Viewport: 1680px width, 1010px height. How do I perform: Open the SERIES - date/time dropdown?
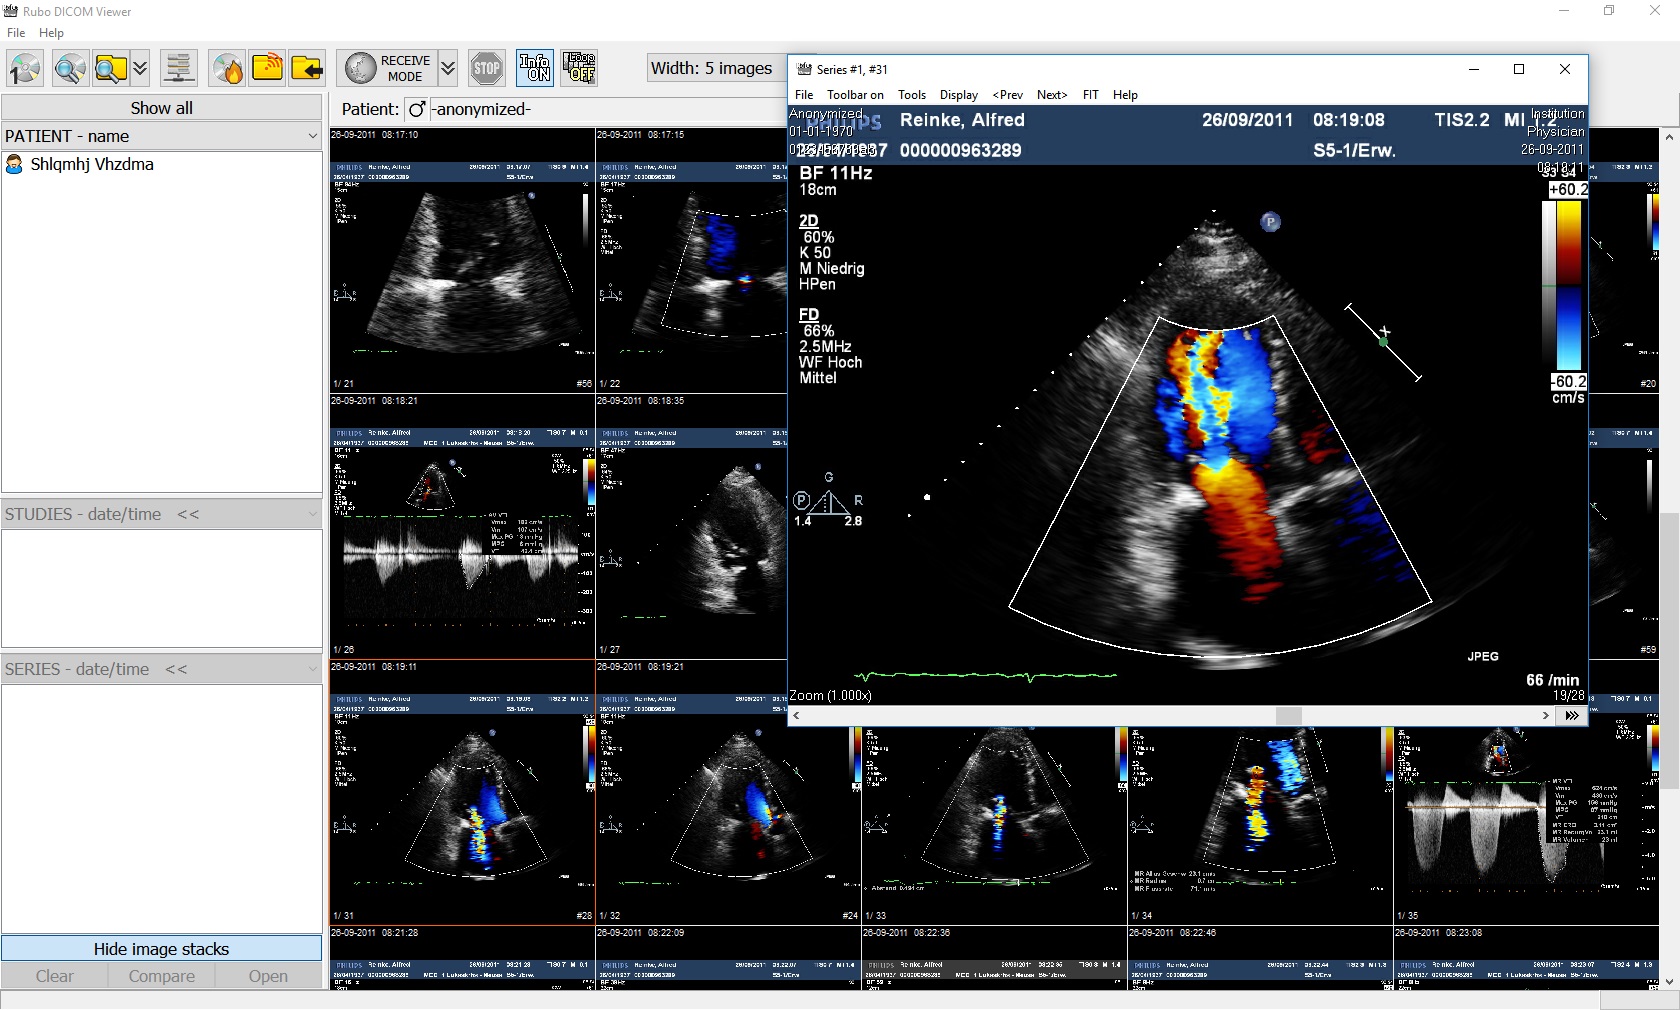point(162,669)
